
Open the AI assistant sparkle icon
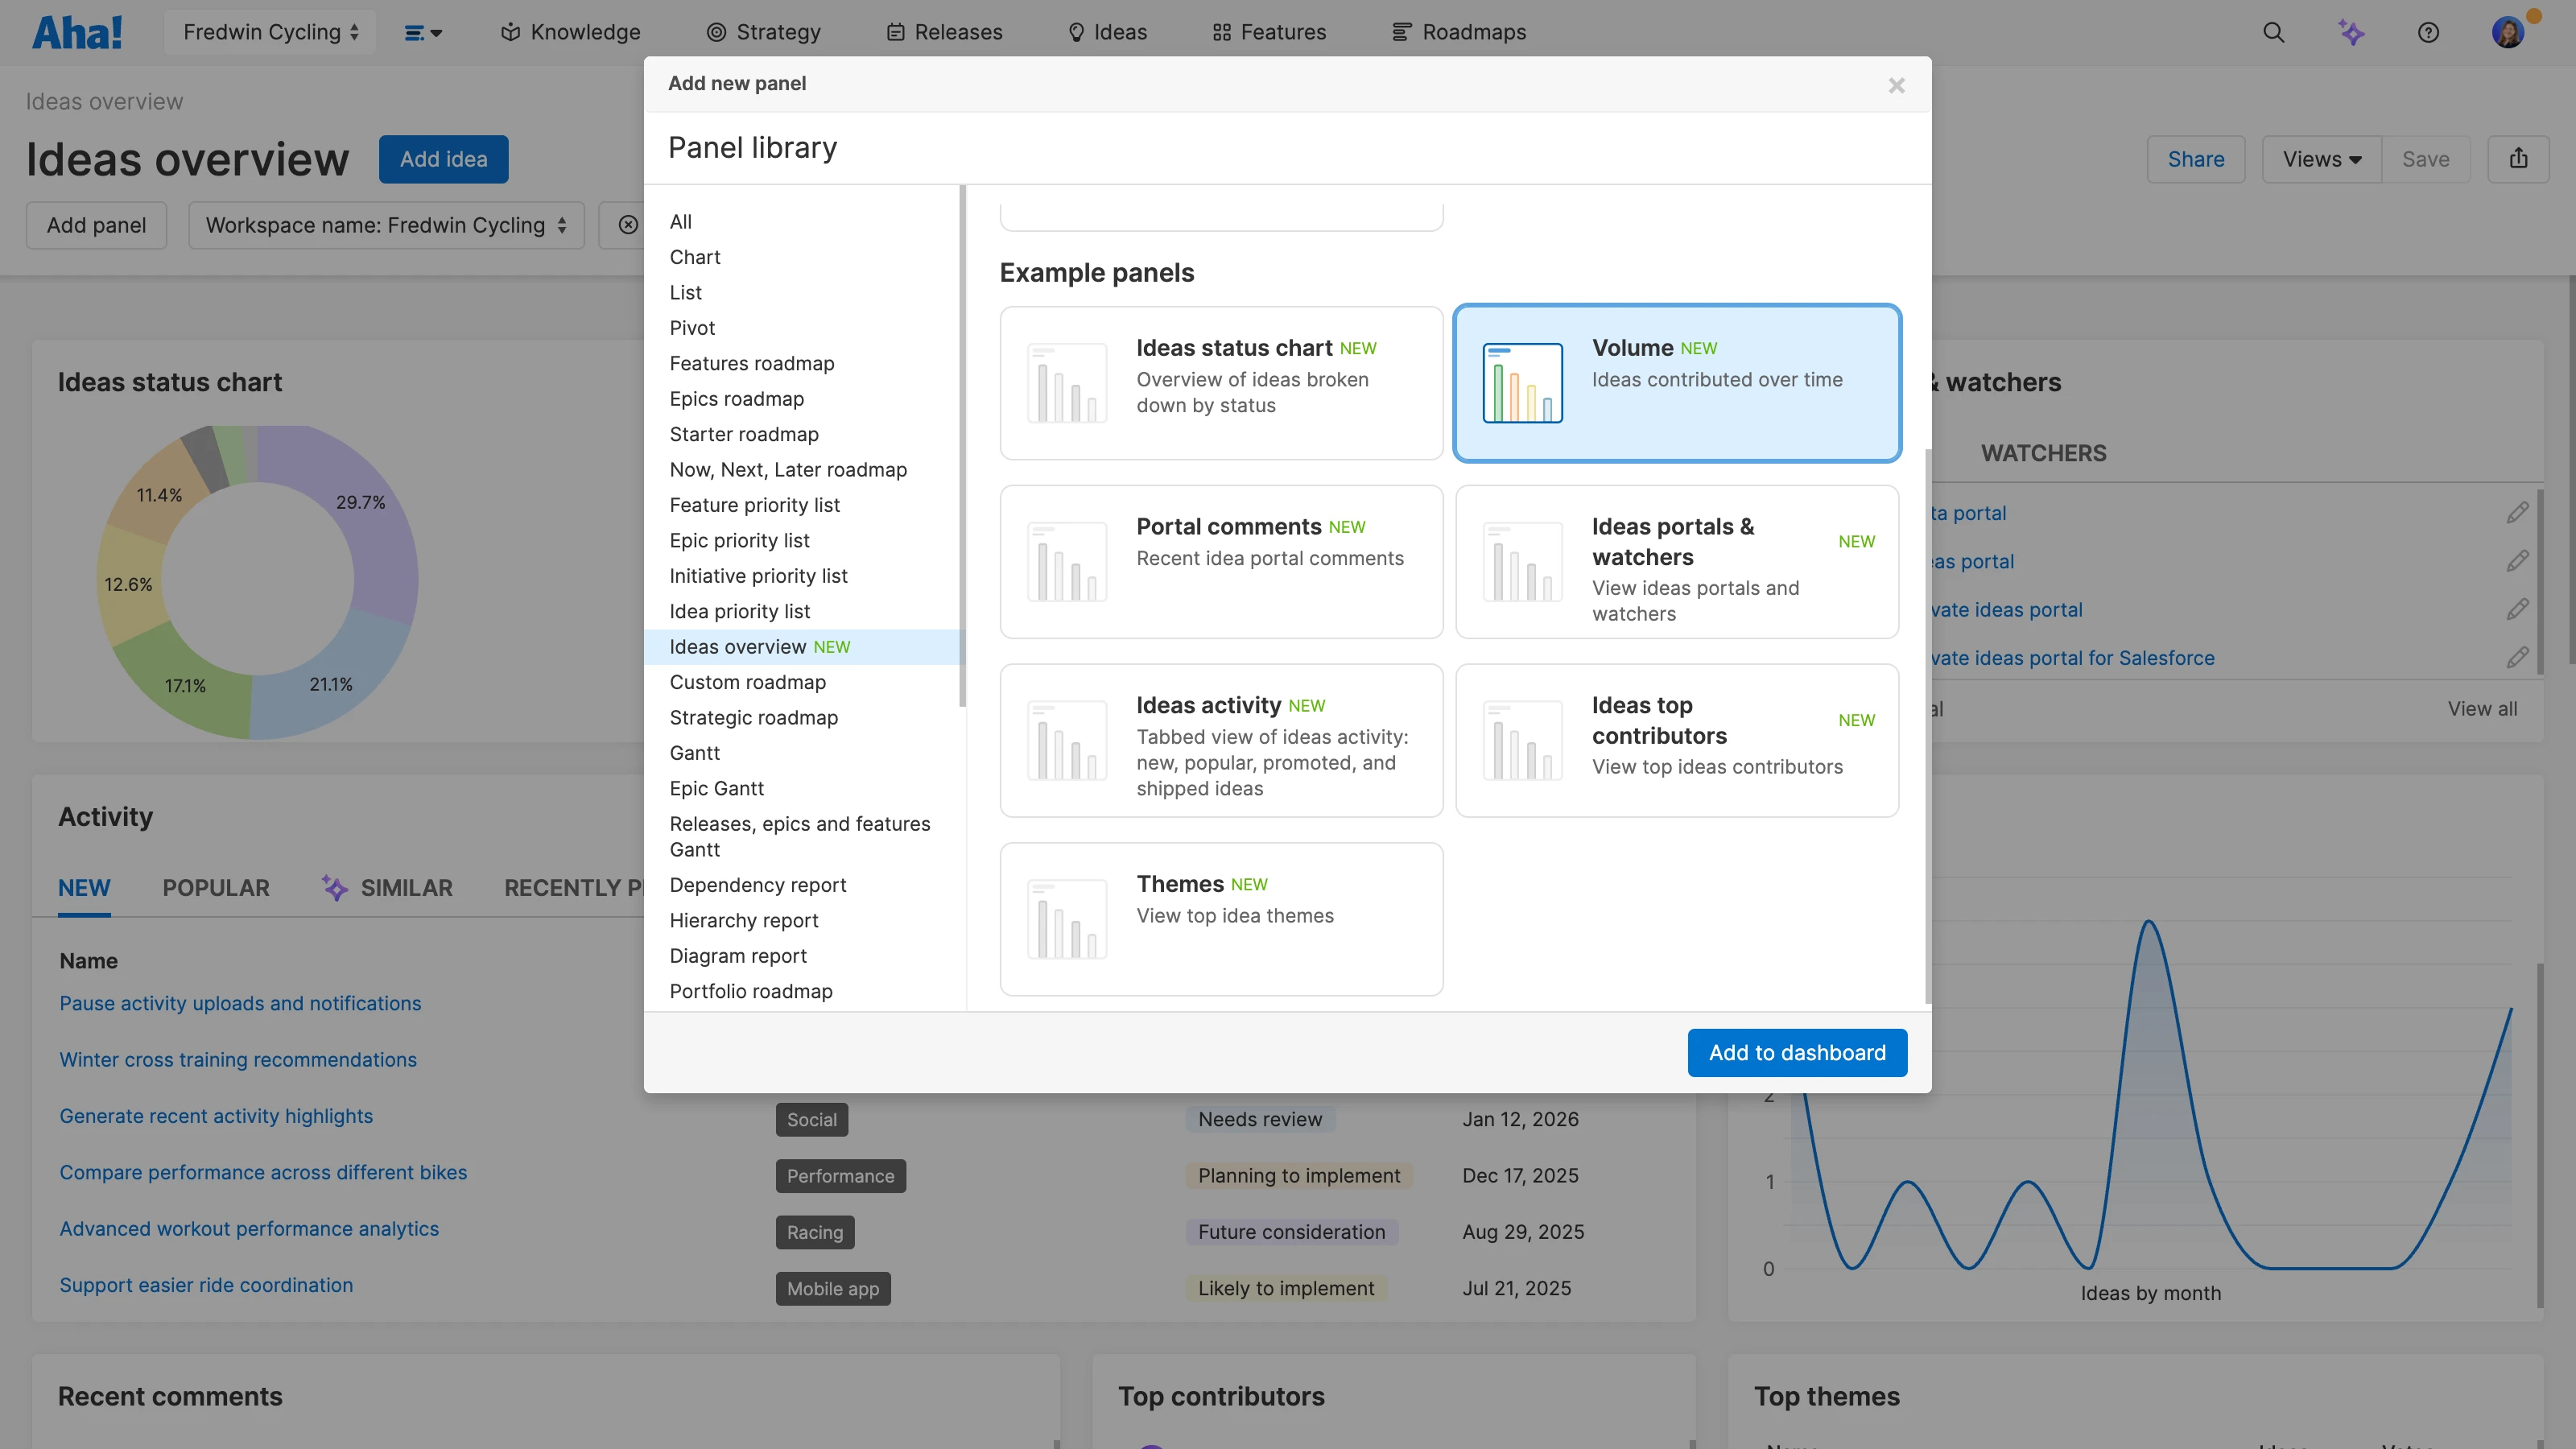(x=2351, y=32)
